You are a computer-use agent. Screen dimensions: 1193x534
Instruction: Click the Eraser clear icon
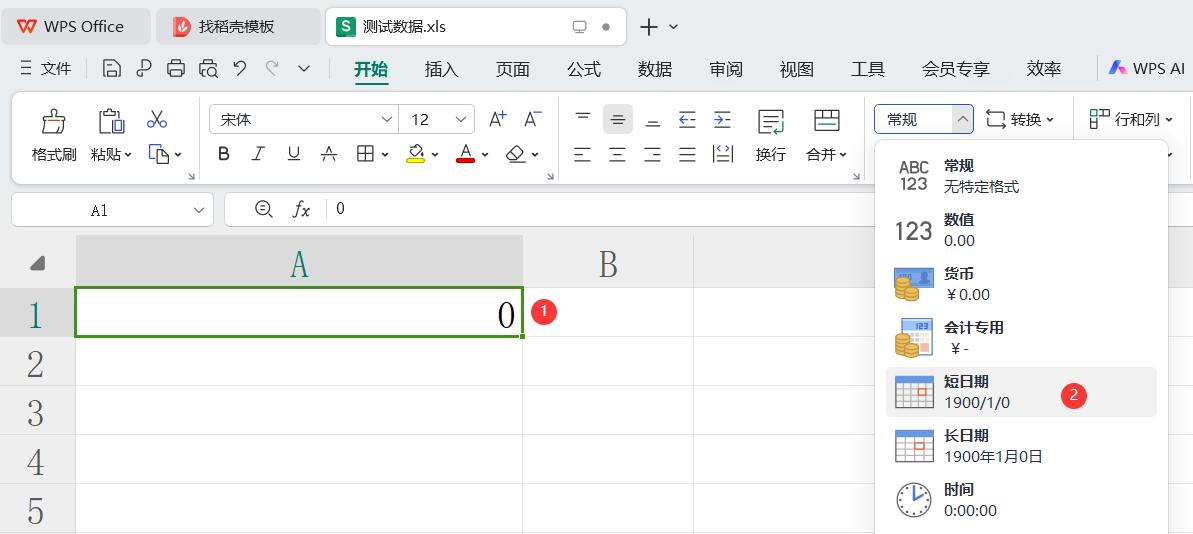pos(516,154)
